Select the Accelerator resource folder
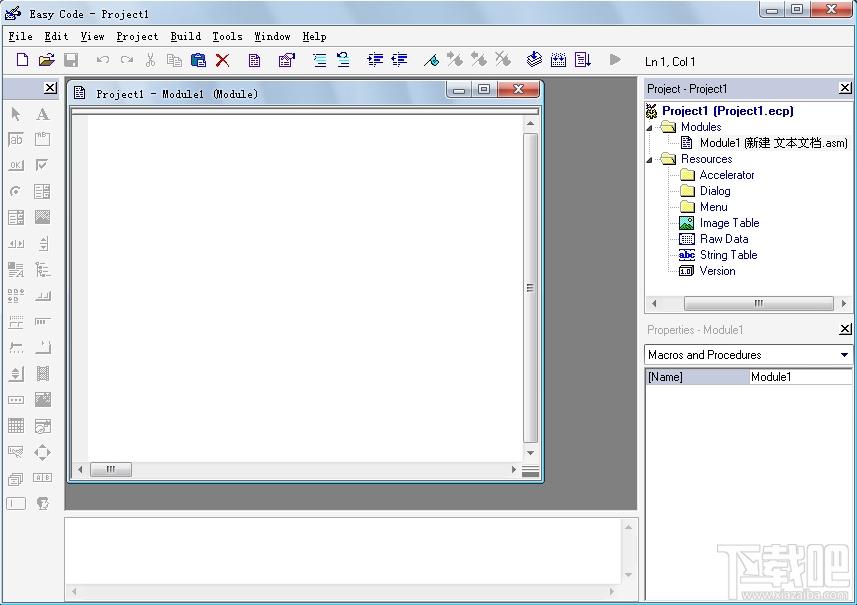 [x=727, y=175]
